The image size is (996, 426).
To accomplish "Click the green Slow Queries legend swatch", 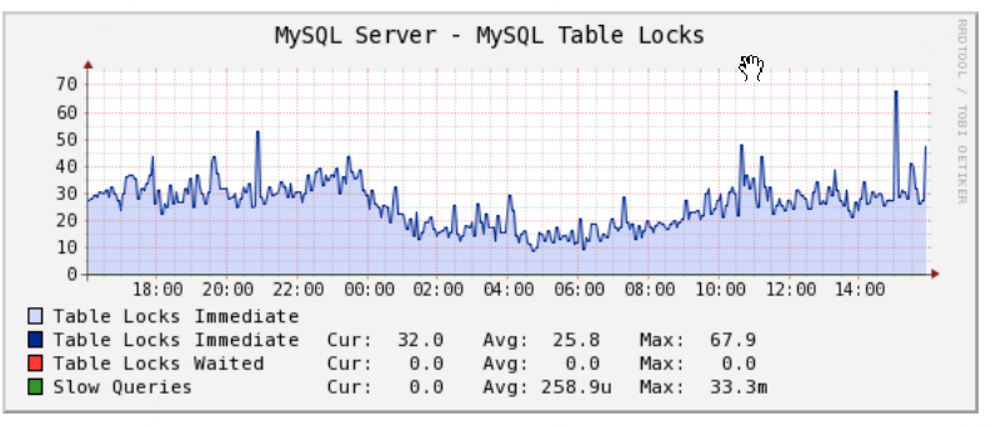I will click(35, 387).
